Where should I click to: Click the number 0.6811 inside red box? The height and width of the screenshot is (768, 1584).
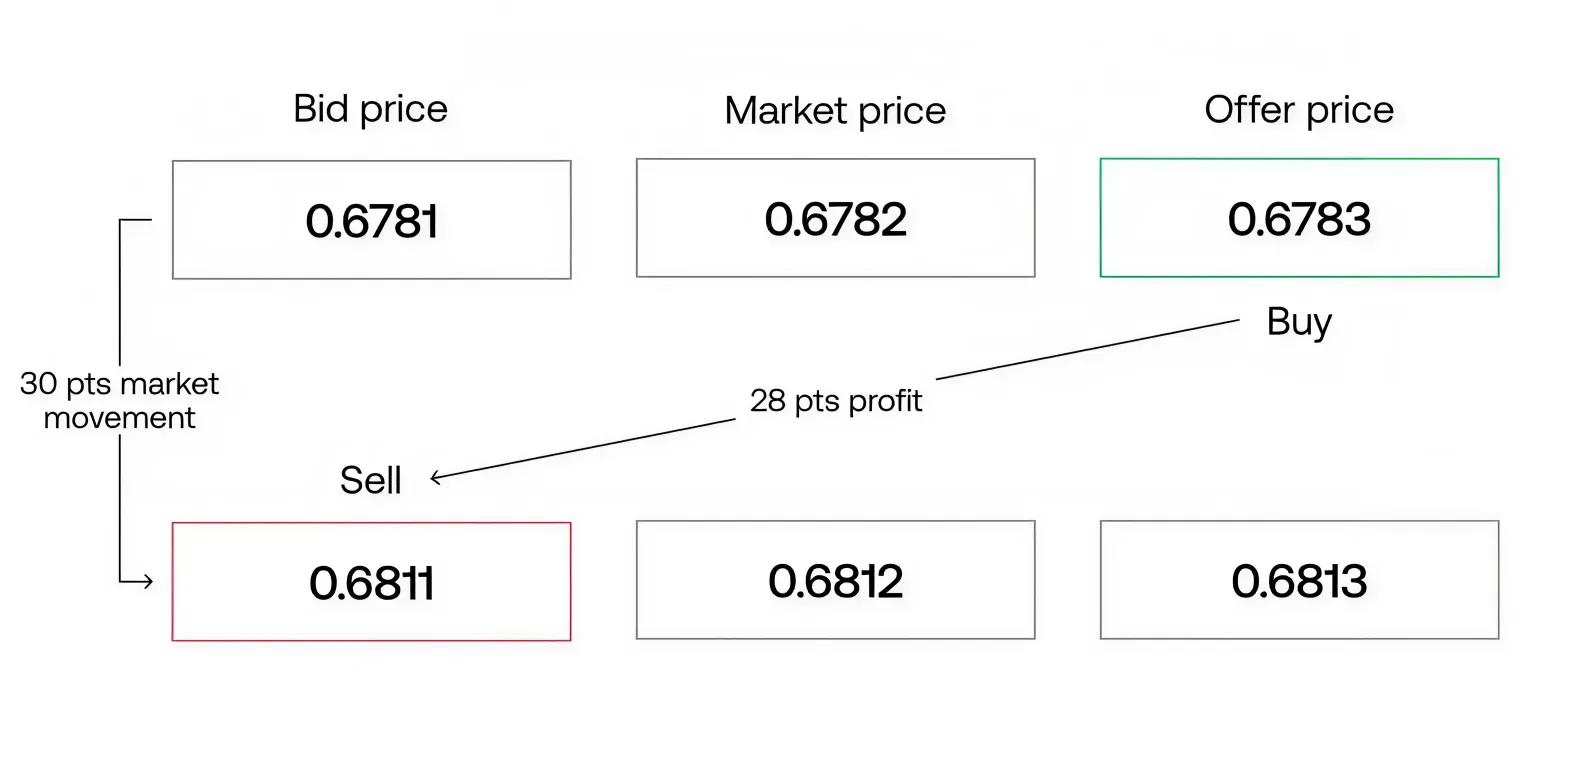pyautogui.click(x=371, y=583)
